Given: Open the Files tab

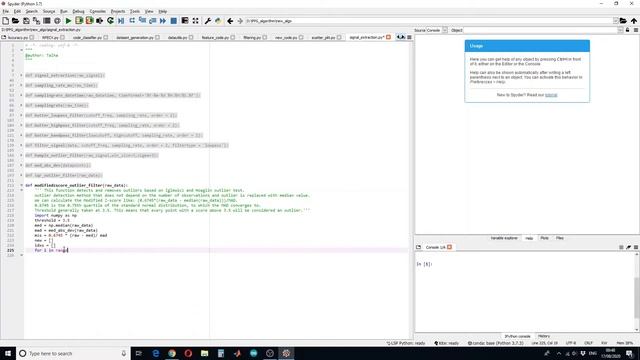Looking at the screenshot, I should [560, 238].
